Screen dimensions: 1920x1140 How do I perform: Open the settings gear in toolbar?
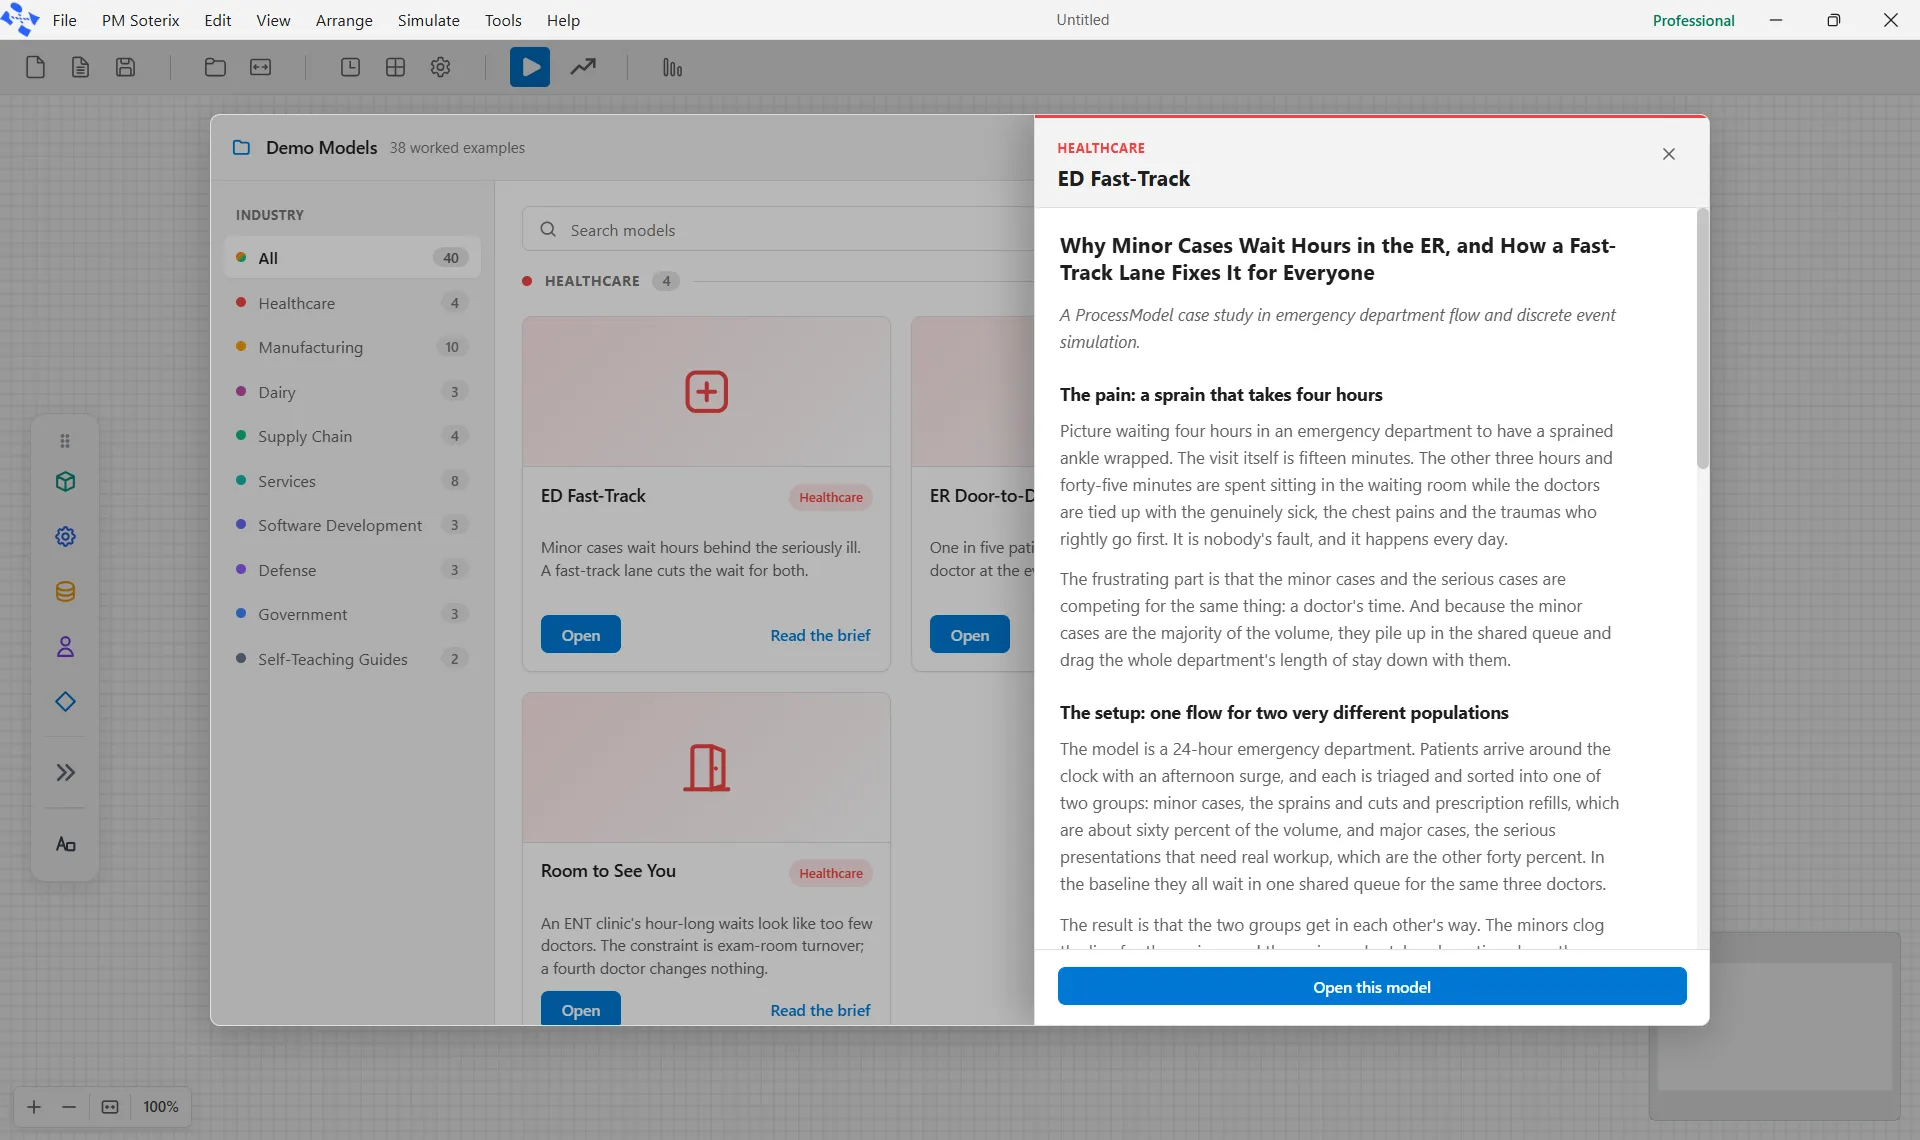(440, 67)
